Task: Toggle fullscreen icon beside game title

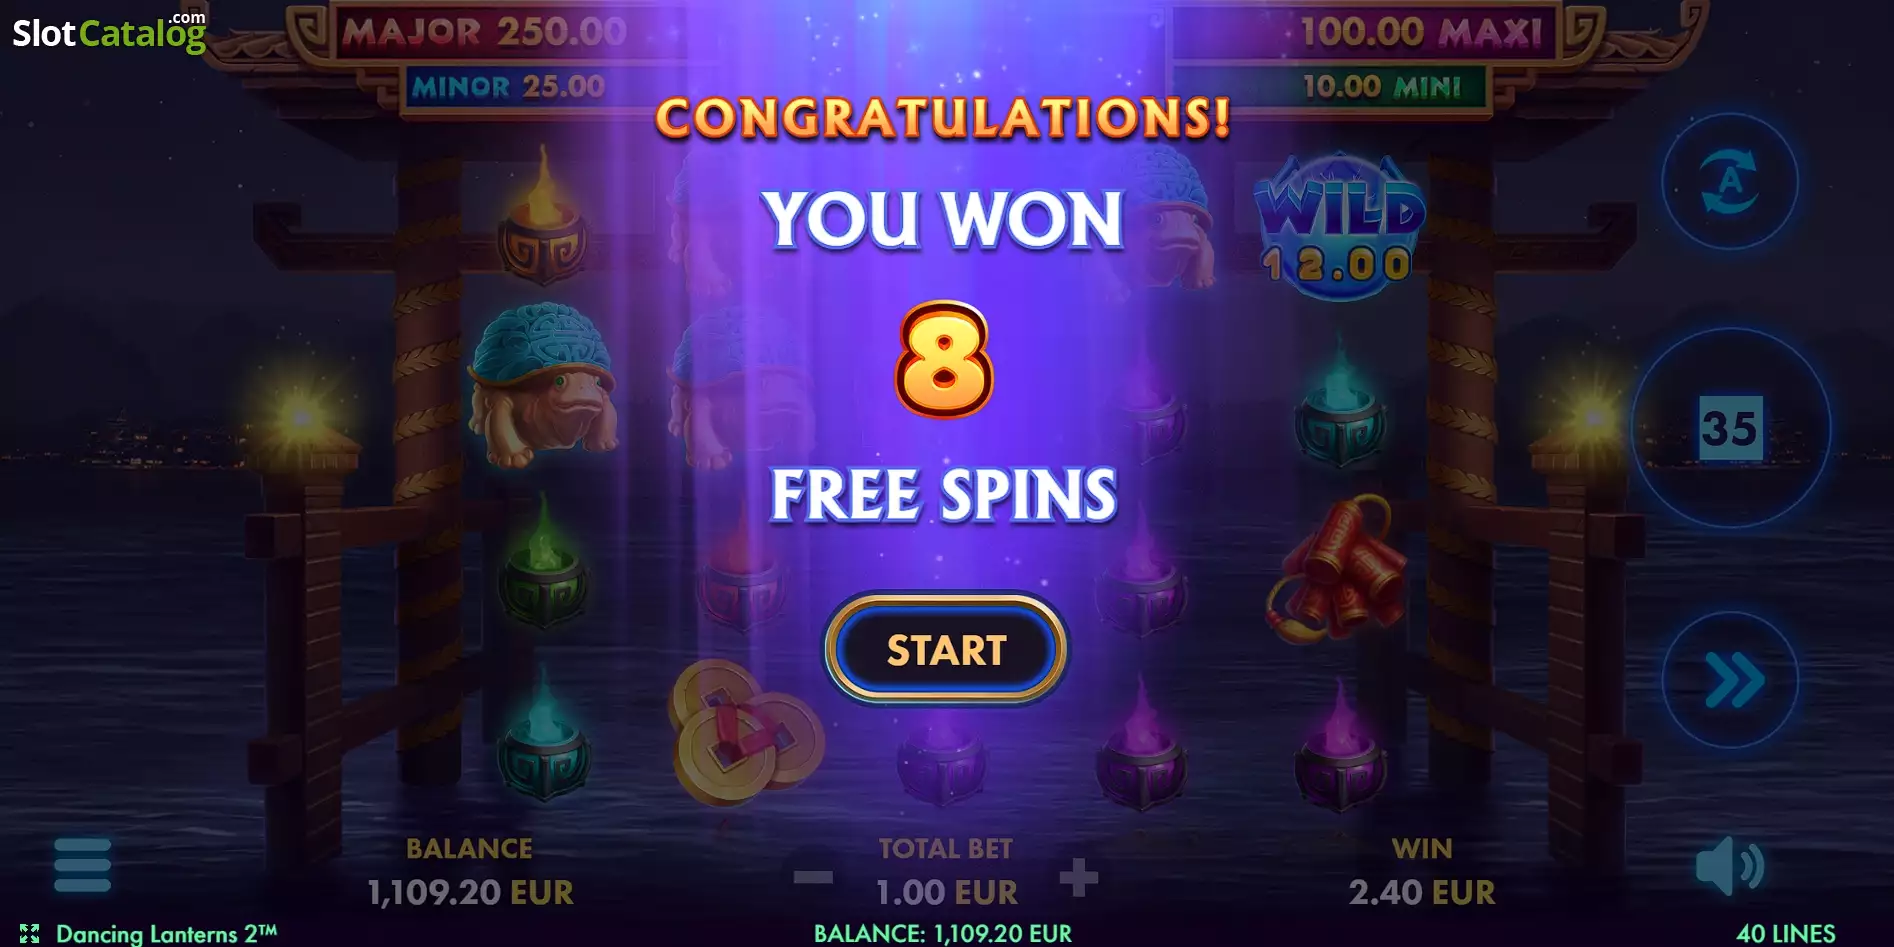Action: (x=29, y=933)
